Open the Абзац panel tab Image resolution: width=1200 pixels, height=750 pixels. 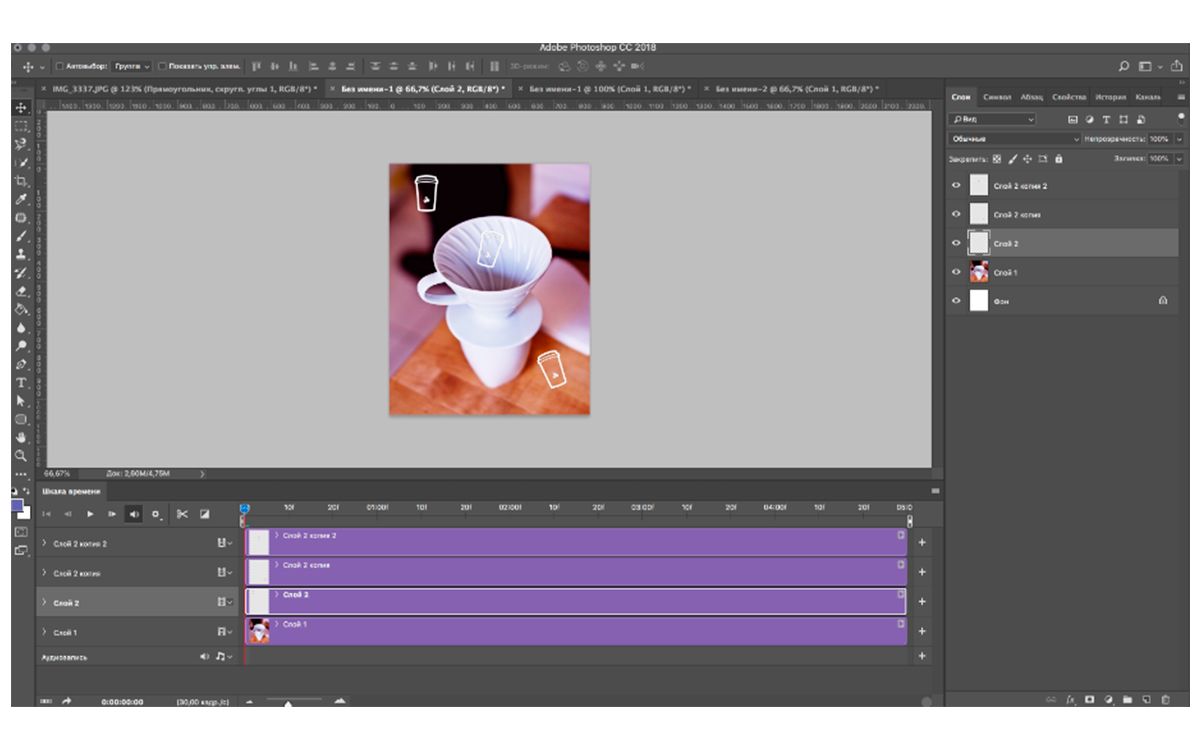[1031, 97]
